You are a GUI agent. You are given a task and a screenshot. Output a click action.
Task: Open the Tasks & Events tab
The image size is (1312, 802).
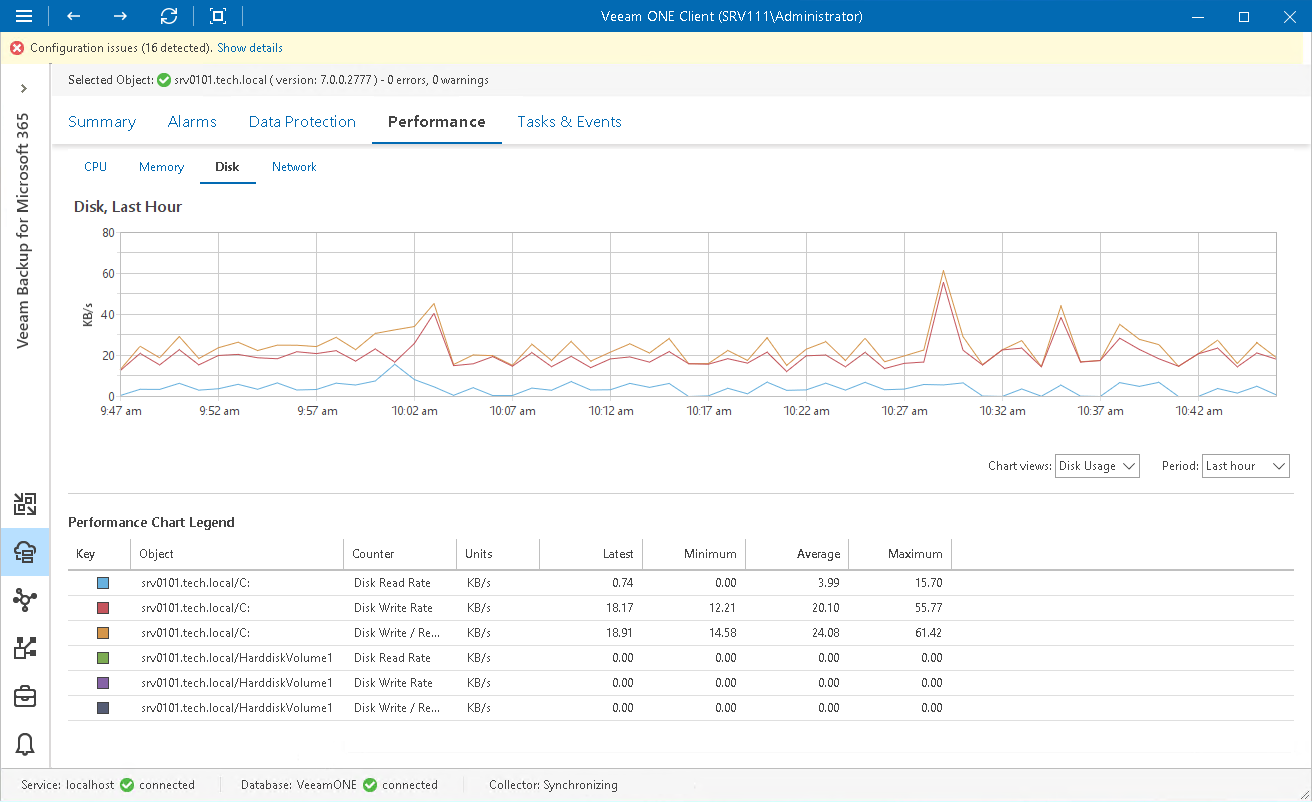click(569, 122)
